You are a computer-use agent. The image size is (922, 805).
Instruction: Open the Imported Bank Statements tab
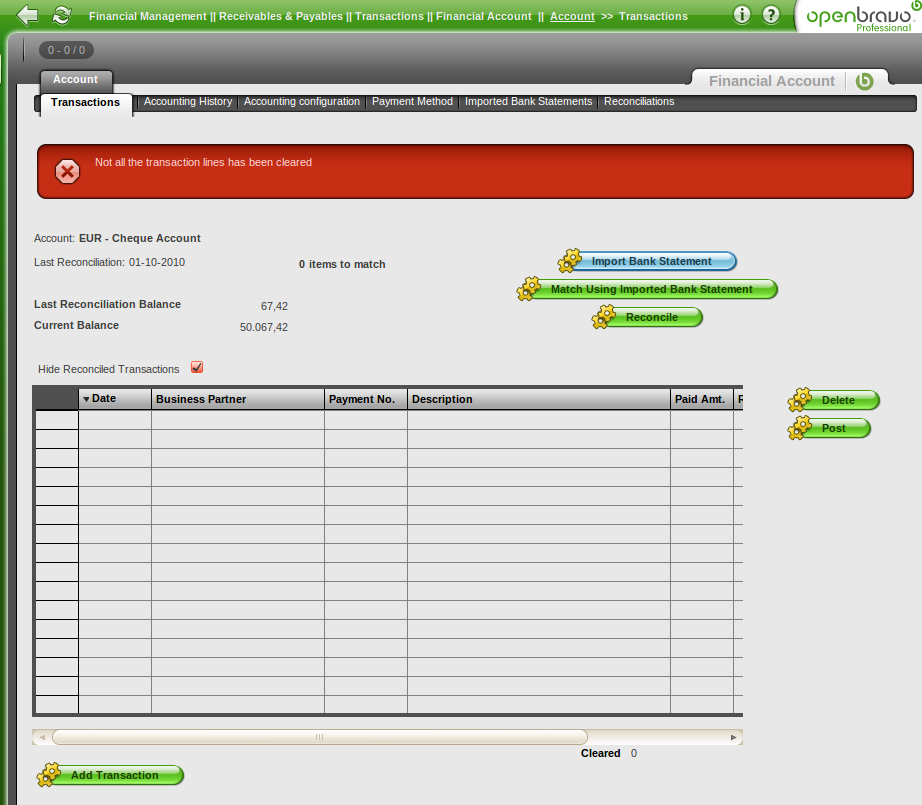[x=529, y=101]
